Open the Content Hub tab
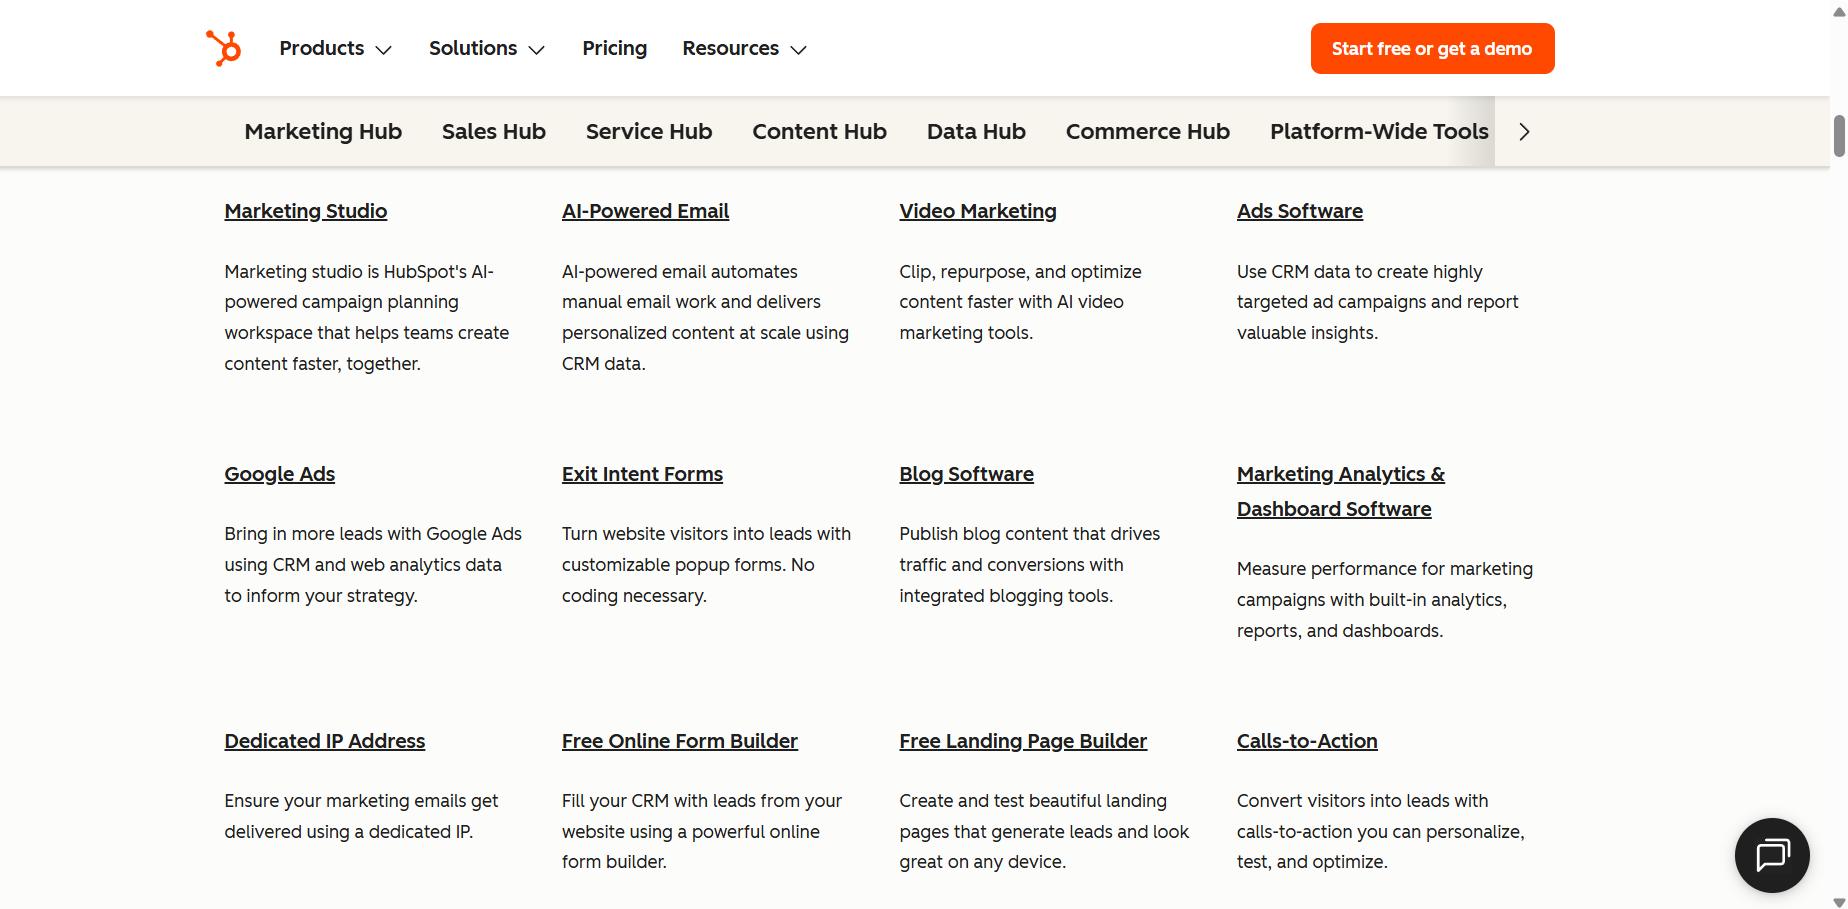 click(819, 131)
